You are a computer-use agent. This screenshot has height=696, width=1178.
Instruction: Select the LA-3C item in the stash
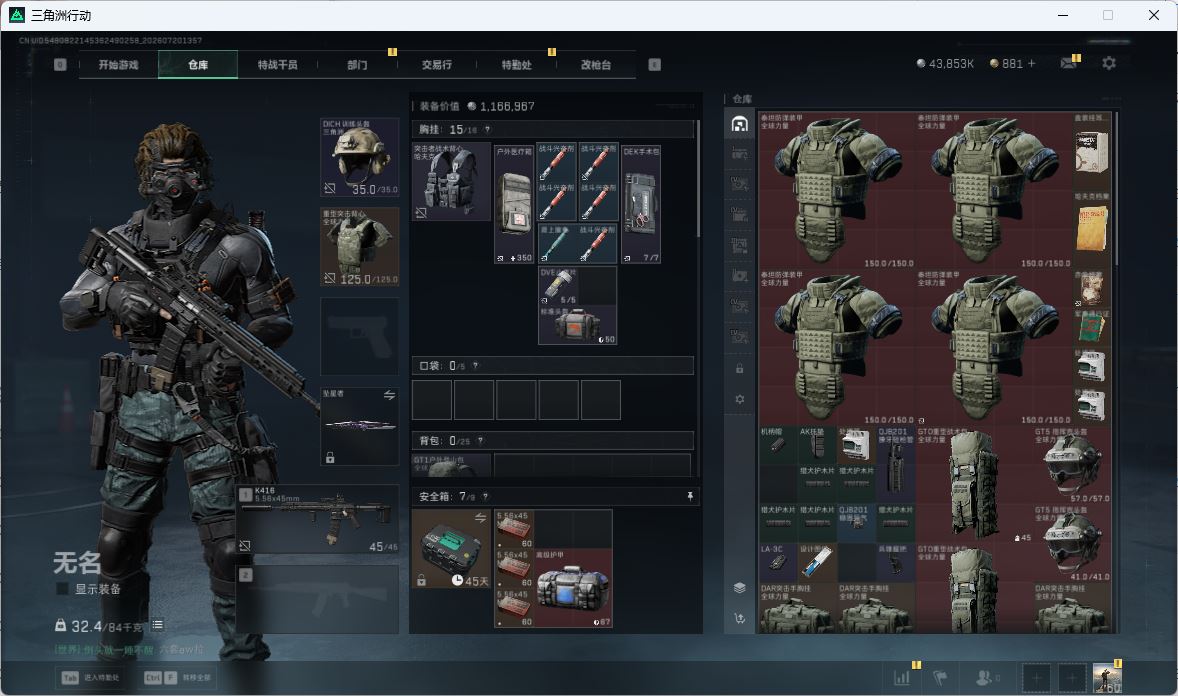pos(778,562)
